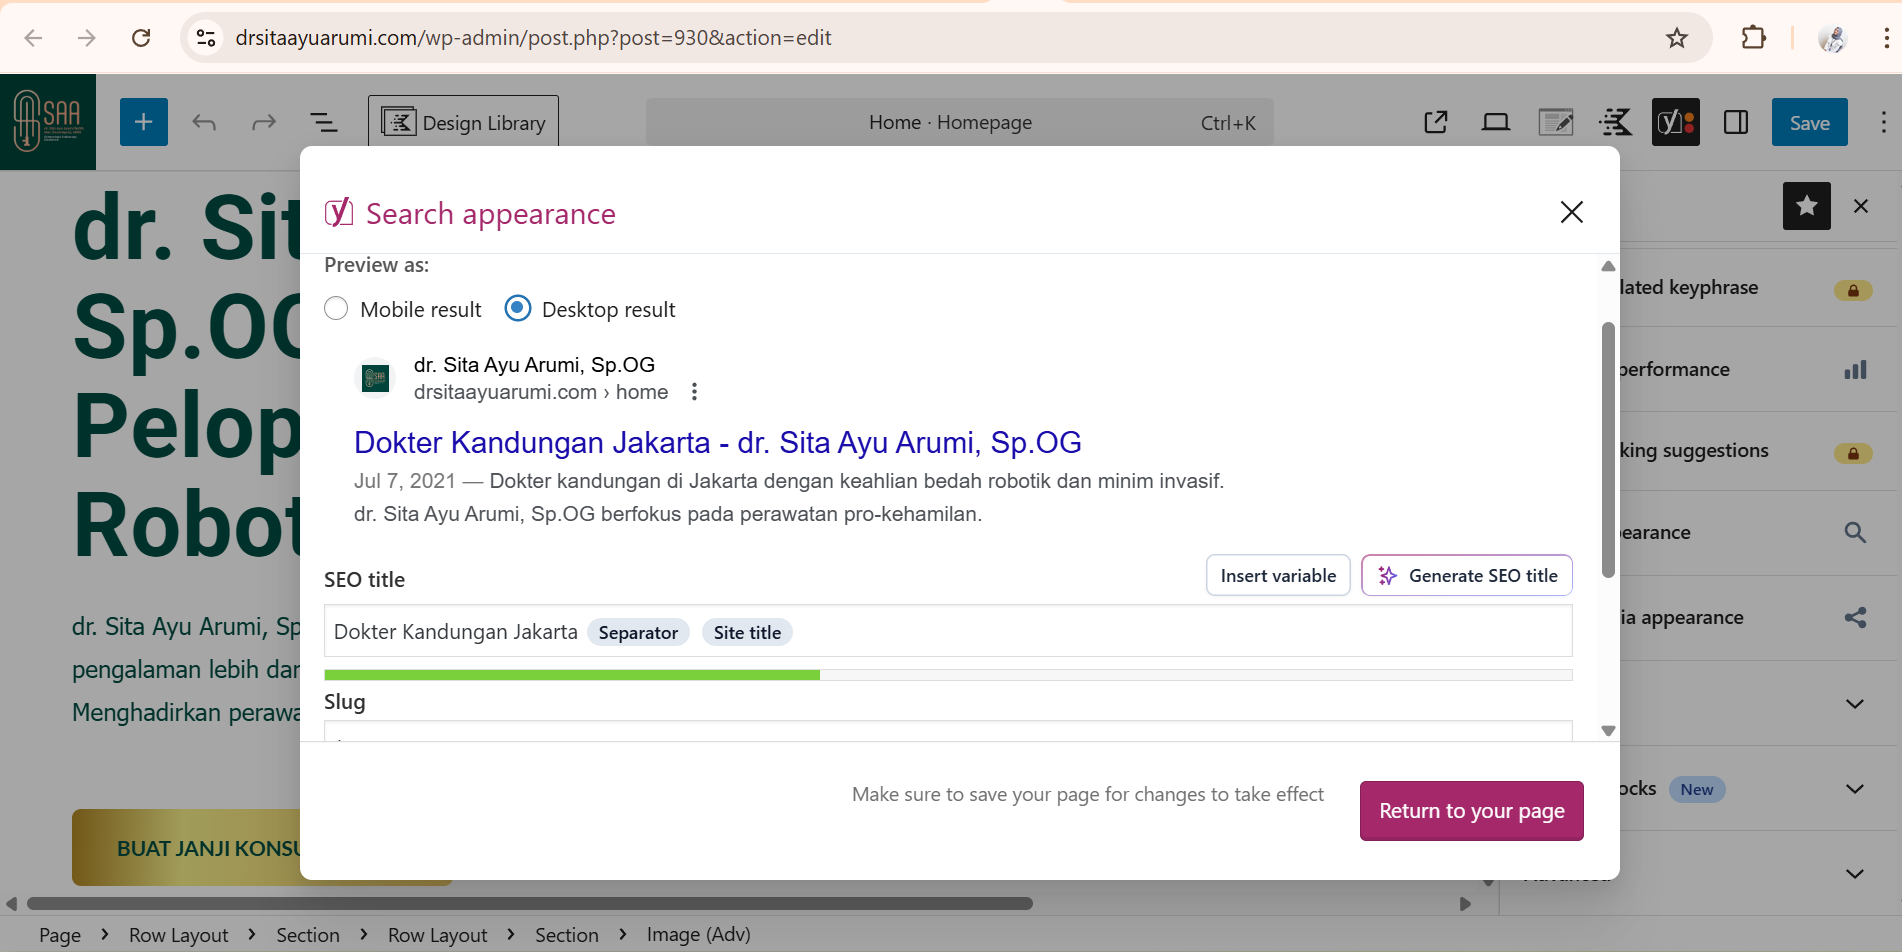
Task: Open the browser extensions puzzle icon
Action: [x=1754, y=38]
